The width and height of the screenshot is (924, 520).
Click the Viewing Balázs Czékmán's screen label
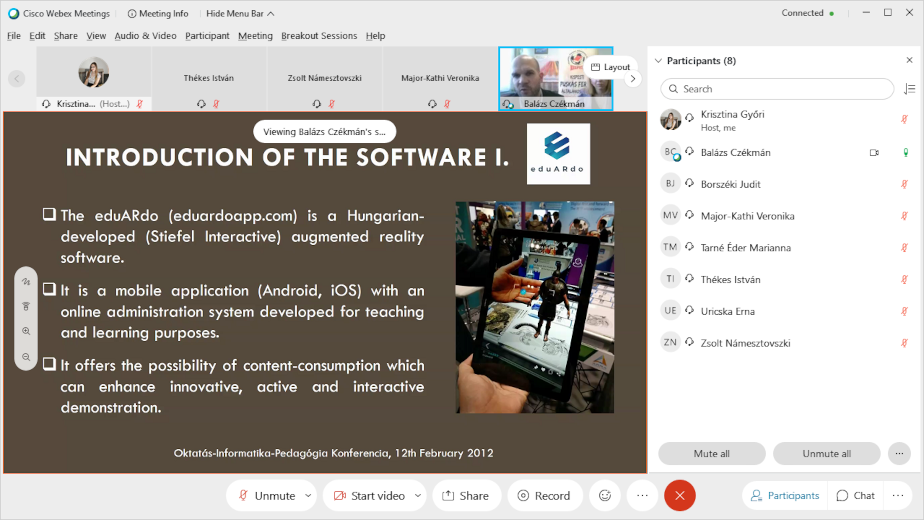pyautogui.click(x=324, y=132)
